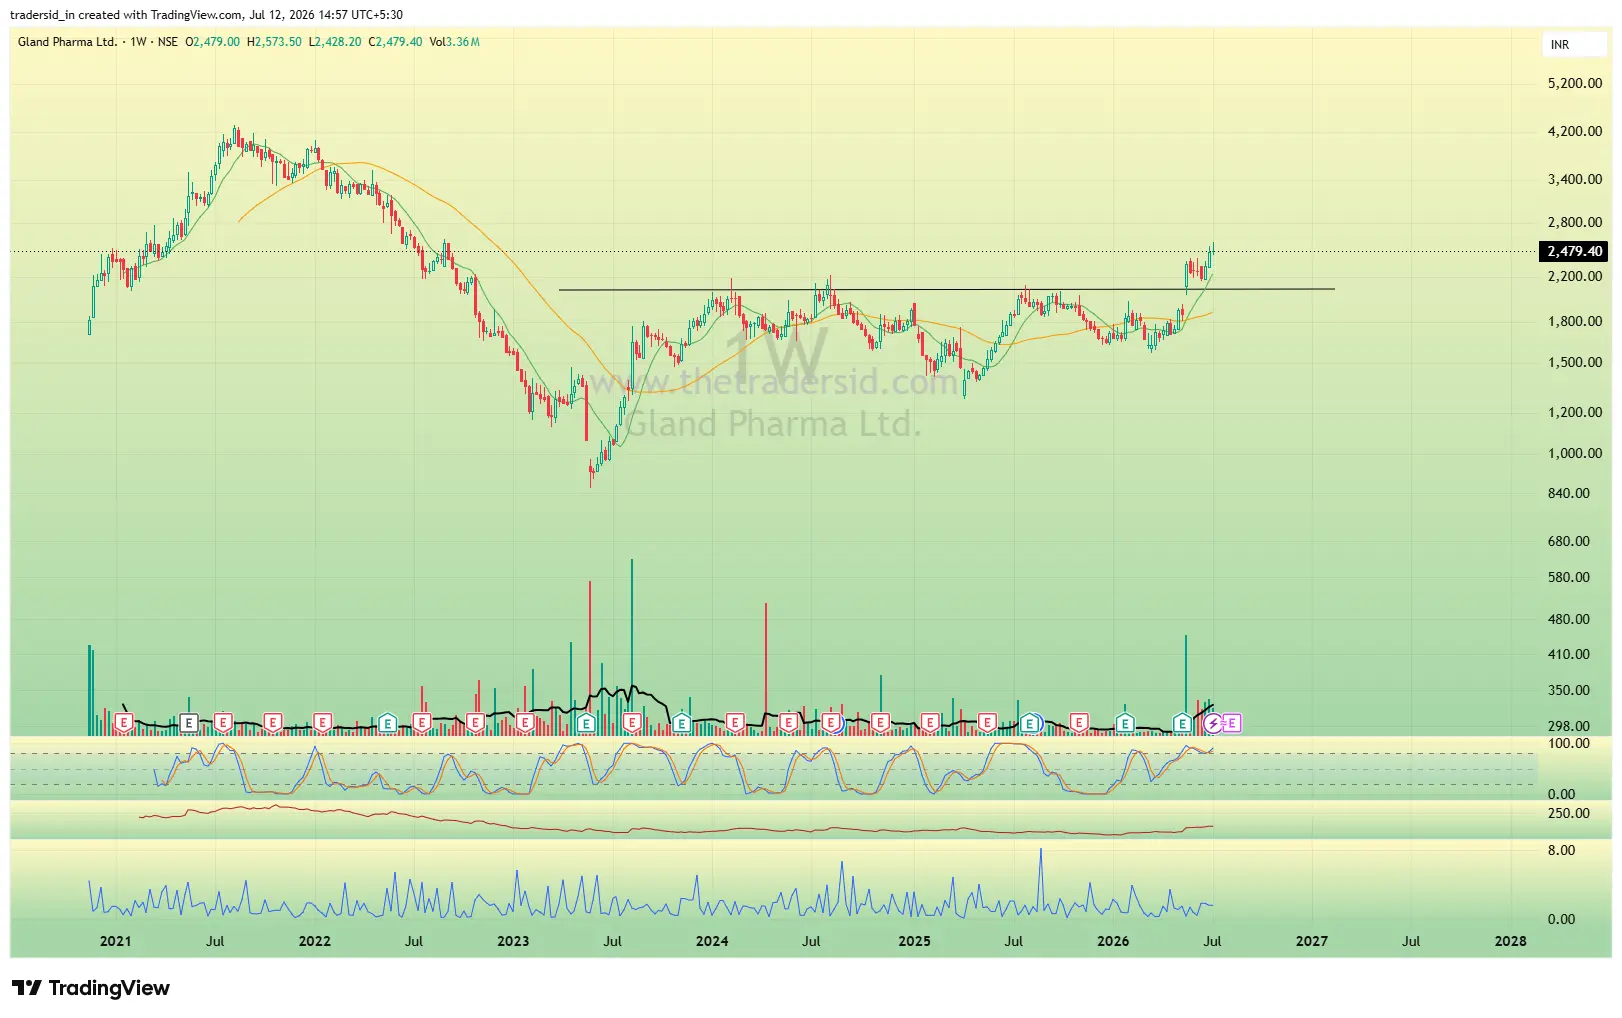
Task: Click the 680.00 price axis label
Action: (x=1569, y=541)
